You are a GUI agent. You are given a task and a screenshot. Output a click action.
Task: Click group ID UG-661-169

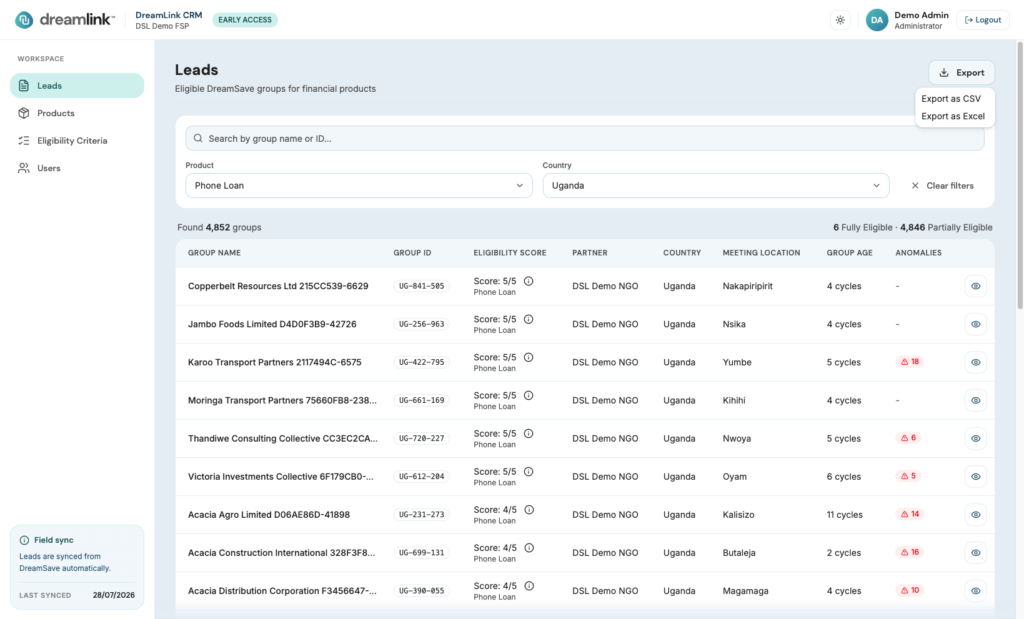tap(421, 400)
